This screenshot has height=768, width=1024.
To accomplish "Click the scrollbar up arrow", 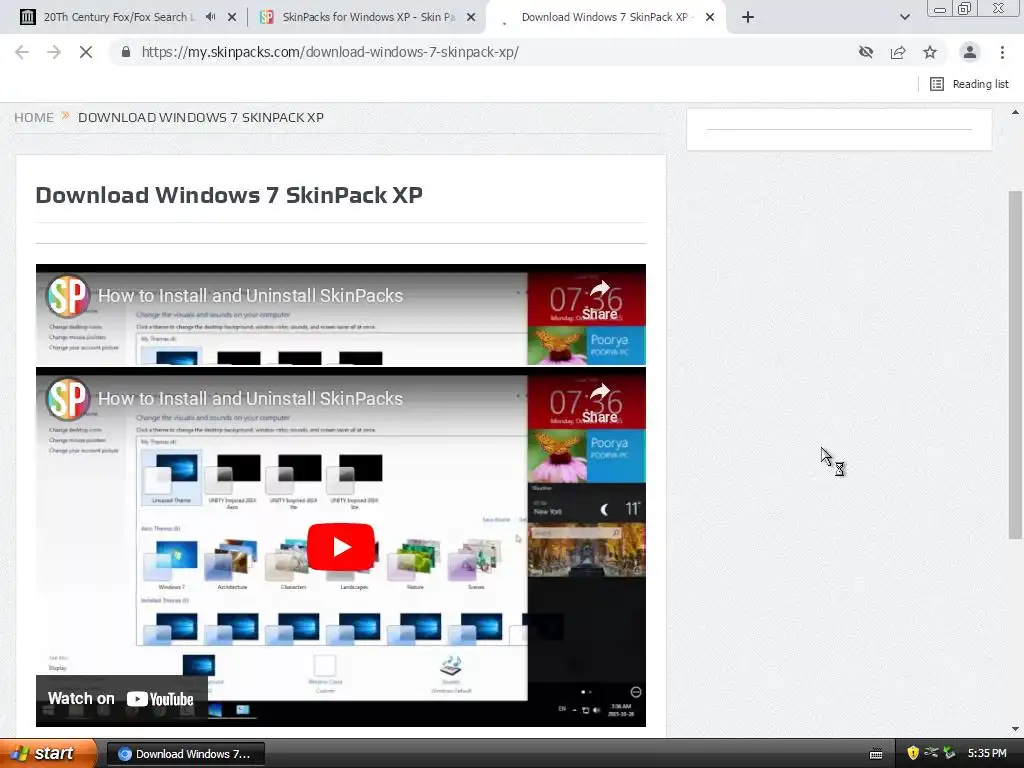I will [x=1015, y=112].
